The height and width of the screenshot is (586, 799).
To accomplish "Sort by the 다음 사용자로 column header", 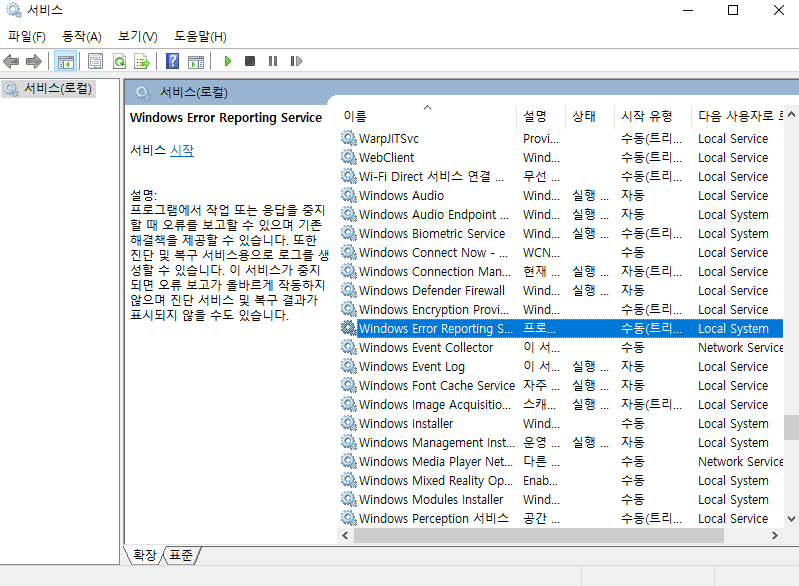I will pyautogui.click(x=737, y=116).
